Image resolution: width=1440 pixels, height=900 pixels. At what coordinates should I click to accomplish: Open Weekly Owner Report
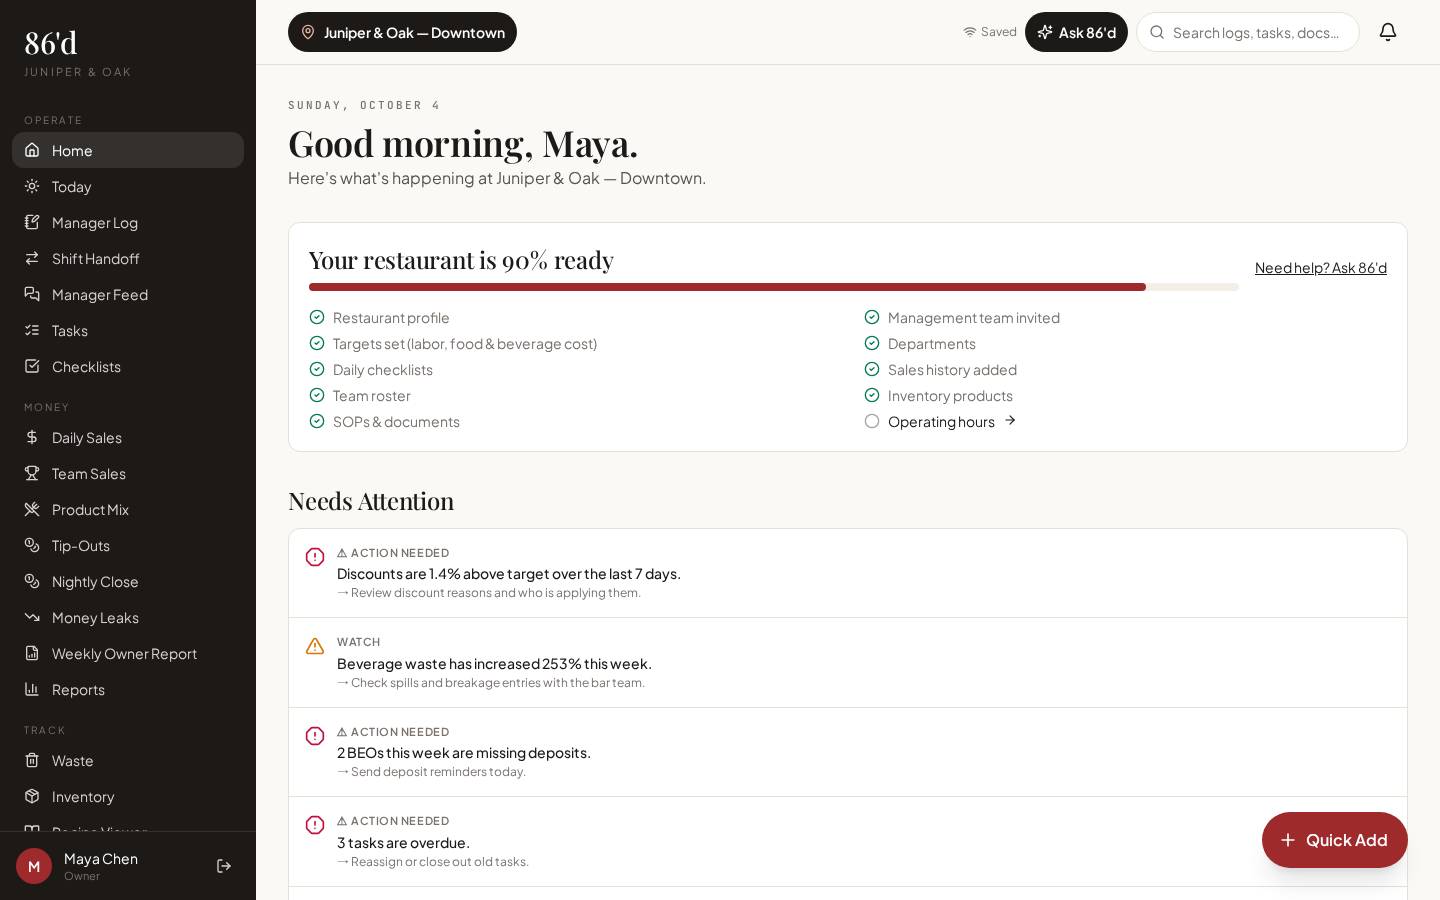pos(128,653)
